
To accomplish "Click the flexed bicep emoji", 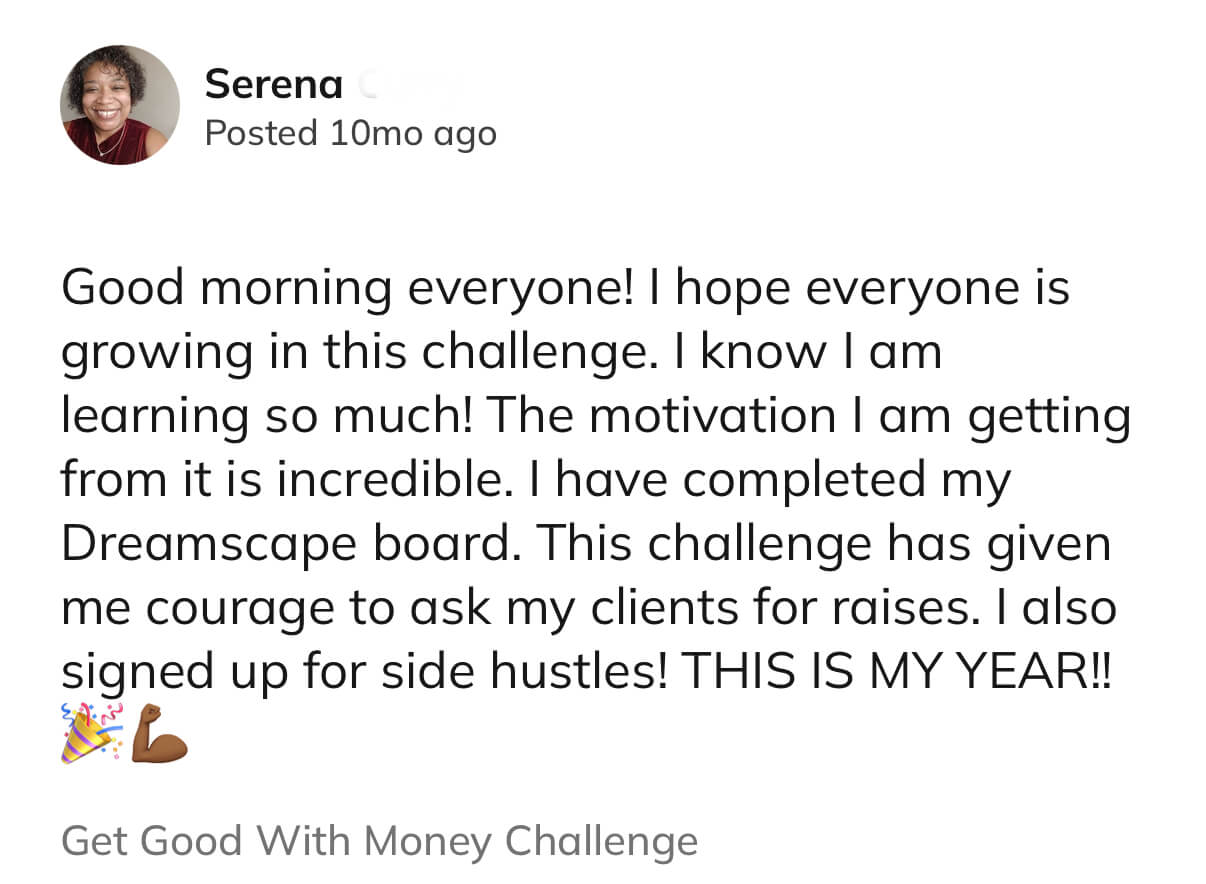I will coord(160,732).
